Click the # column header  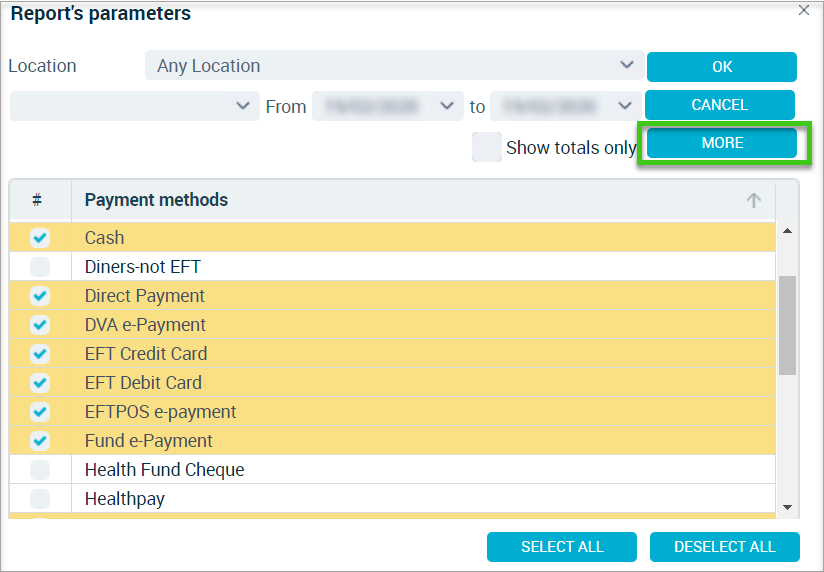(x=37, y=200)
